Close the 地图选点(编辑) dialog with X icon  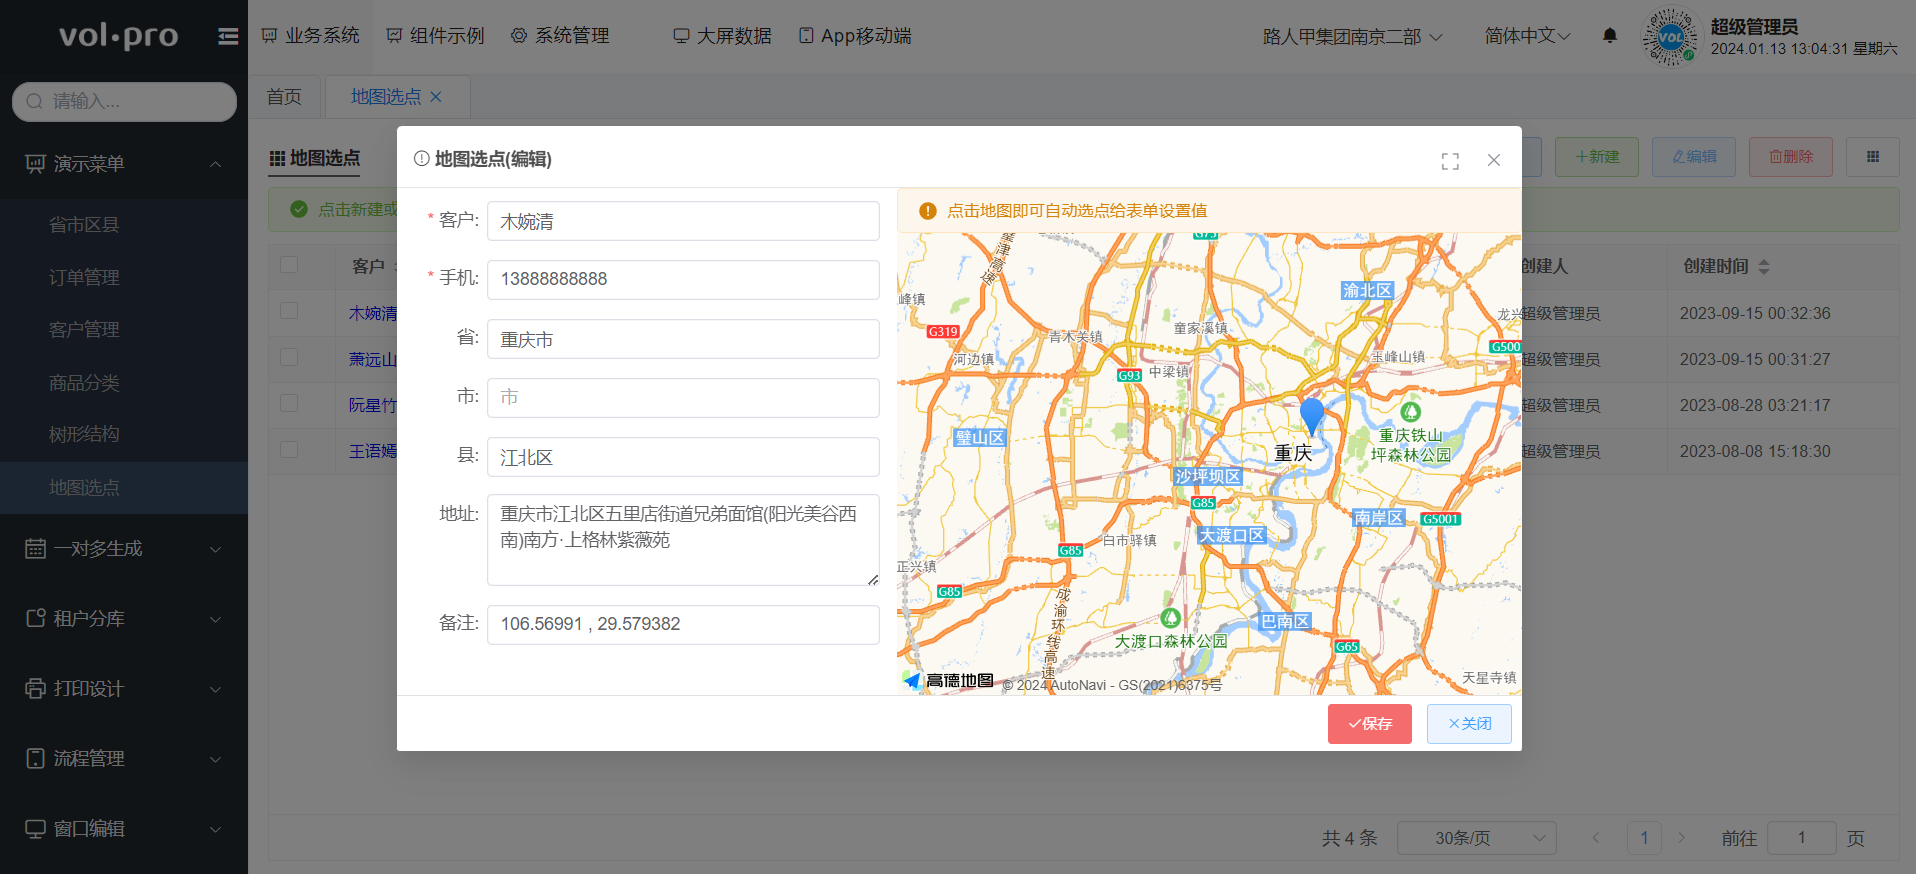(x=1494, y=160)
